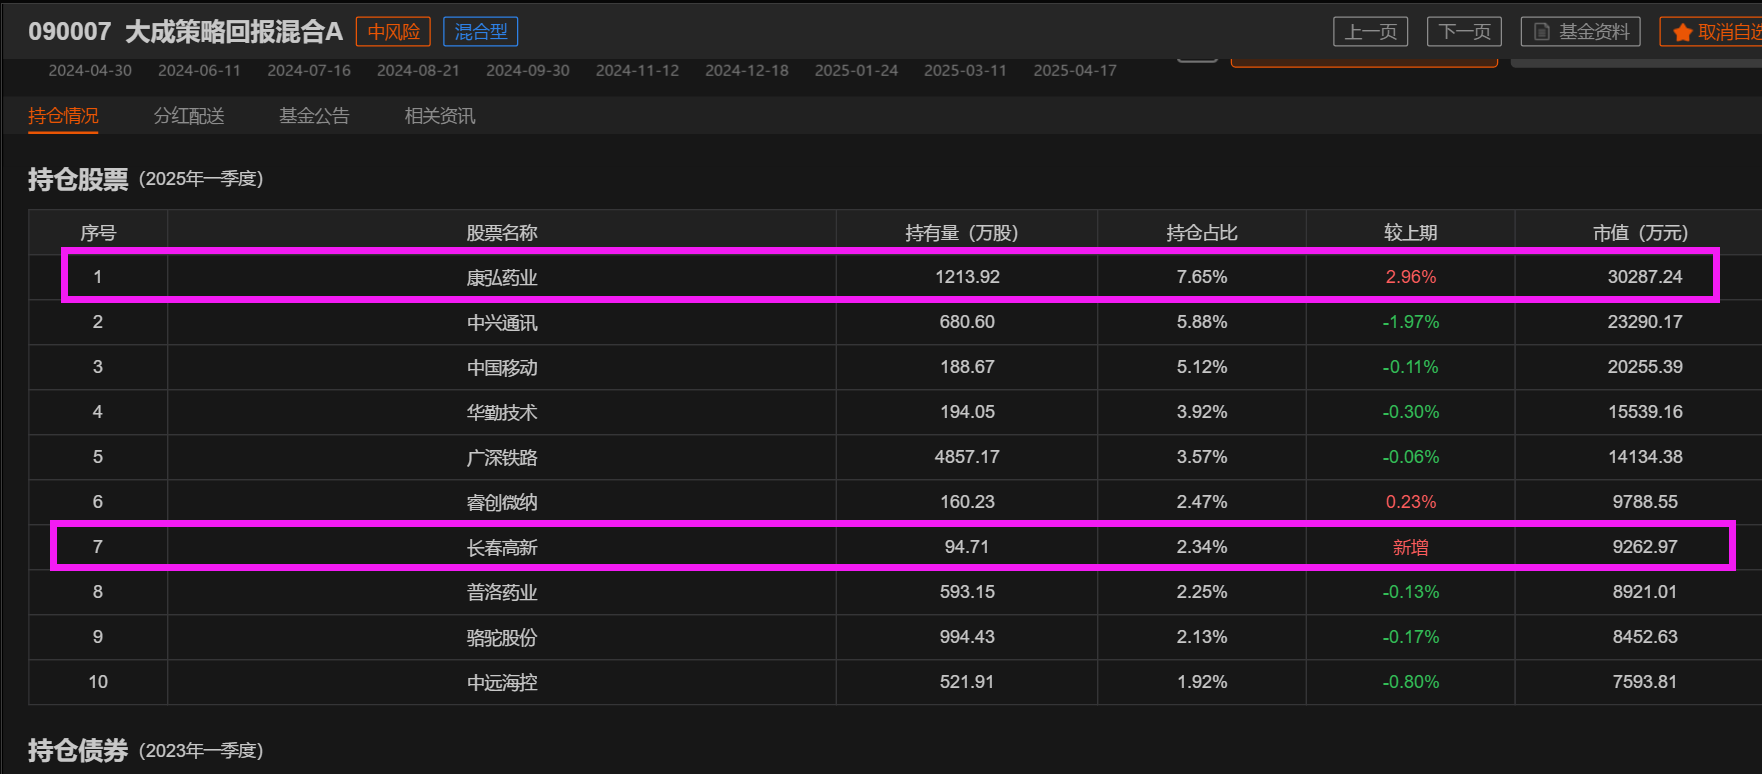Click market value 7593.81 for 中远海控
The height and width of the screenshot is (774, 1762).
click(1645, 682)
